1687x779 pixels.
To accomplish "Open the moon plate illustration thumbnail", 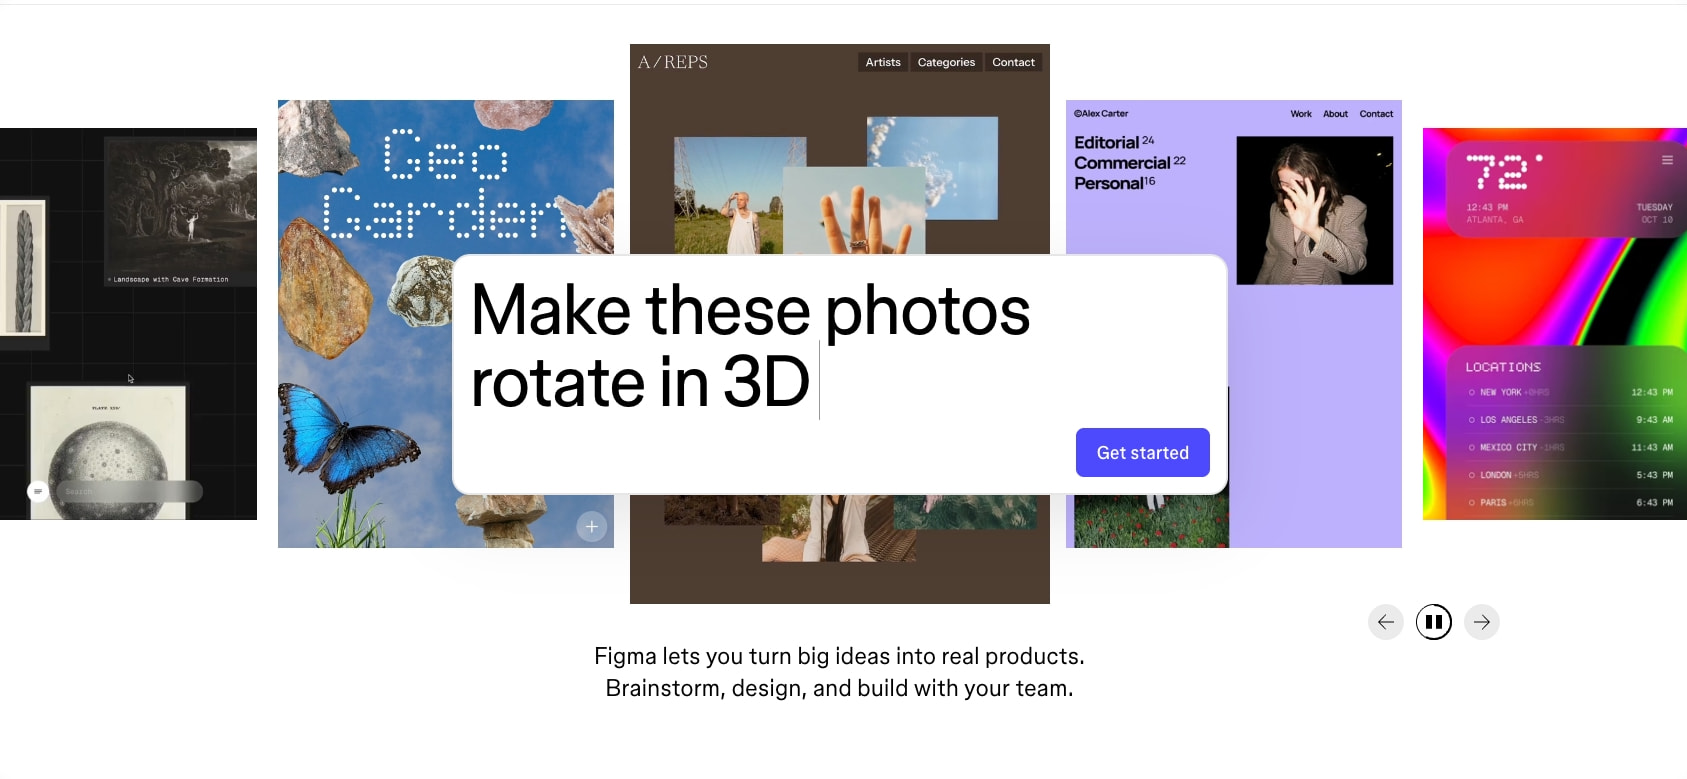I will [x=108, y=452].
